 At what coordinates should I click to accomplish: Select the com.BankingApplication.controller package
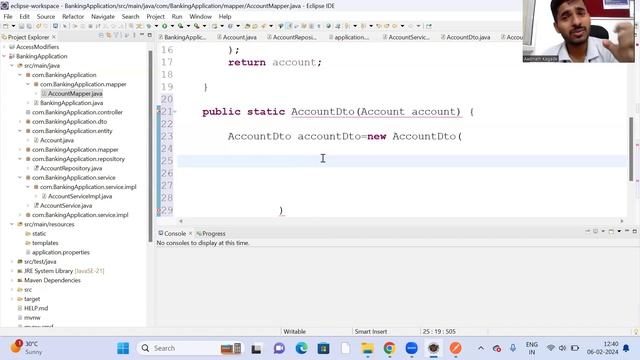point(77,112)
